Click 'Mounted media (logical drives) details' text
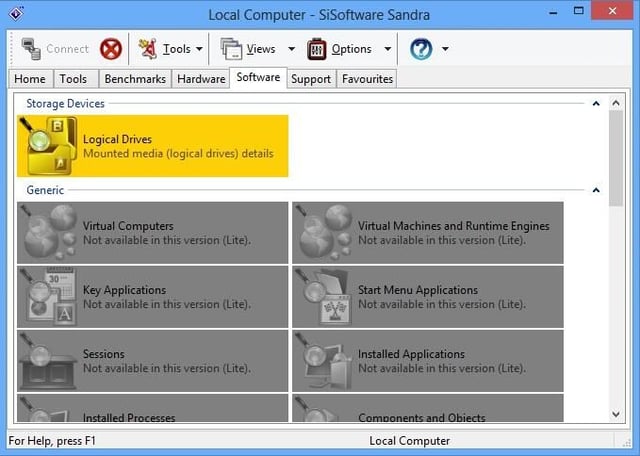640x456 pixels. pos(178,153)
